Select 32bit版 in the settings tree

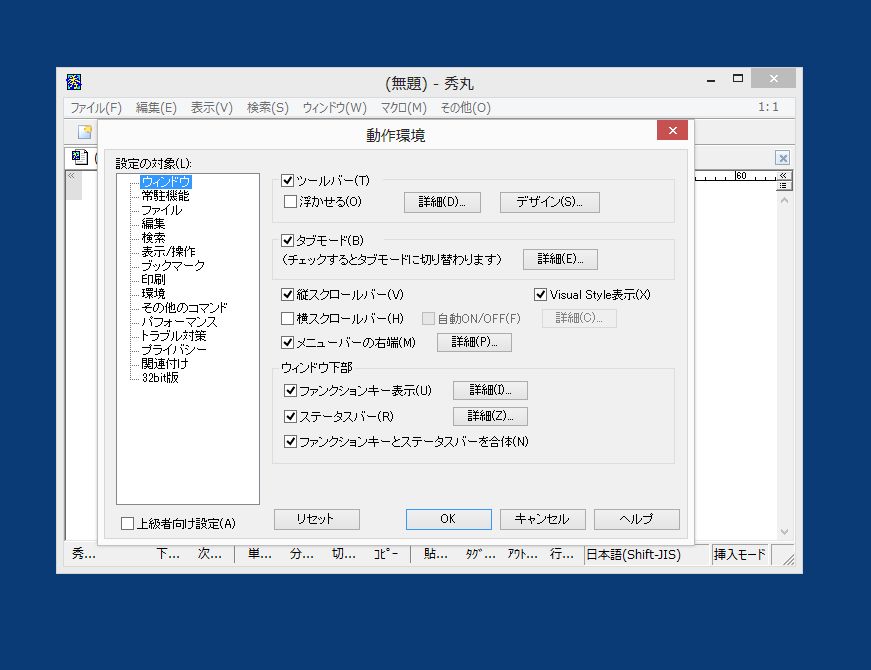pos(160,378)
